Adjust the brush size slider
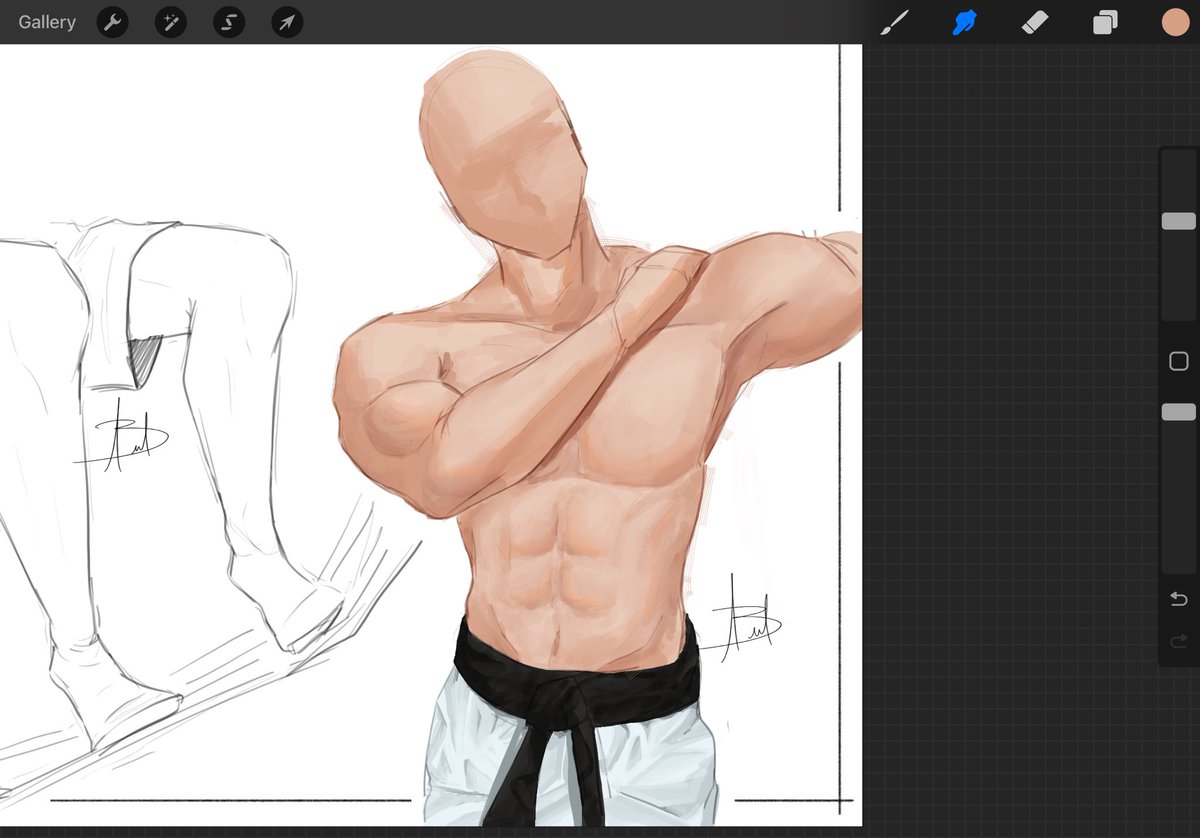 click(x=1179, y=222)
